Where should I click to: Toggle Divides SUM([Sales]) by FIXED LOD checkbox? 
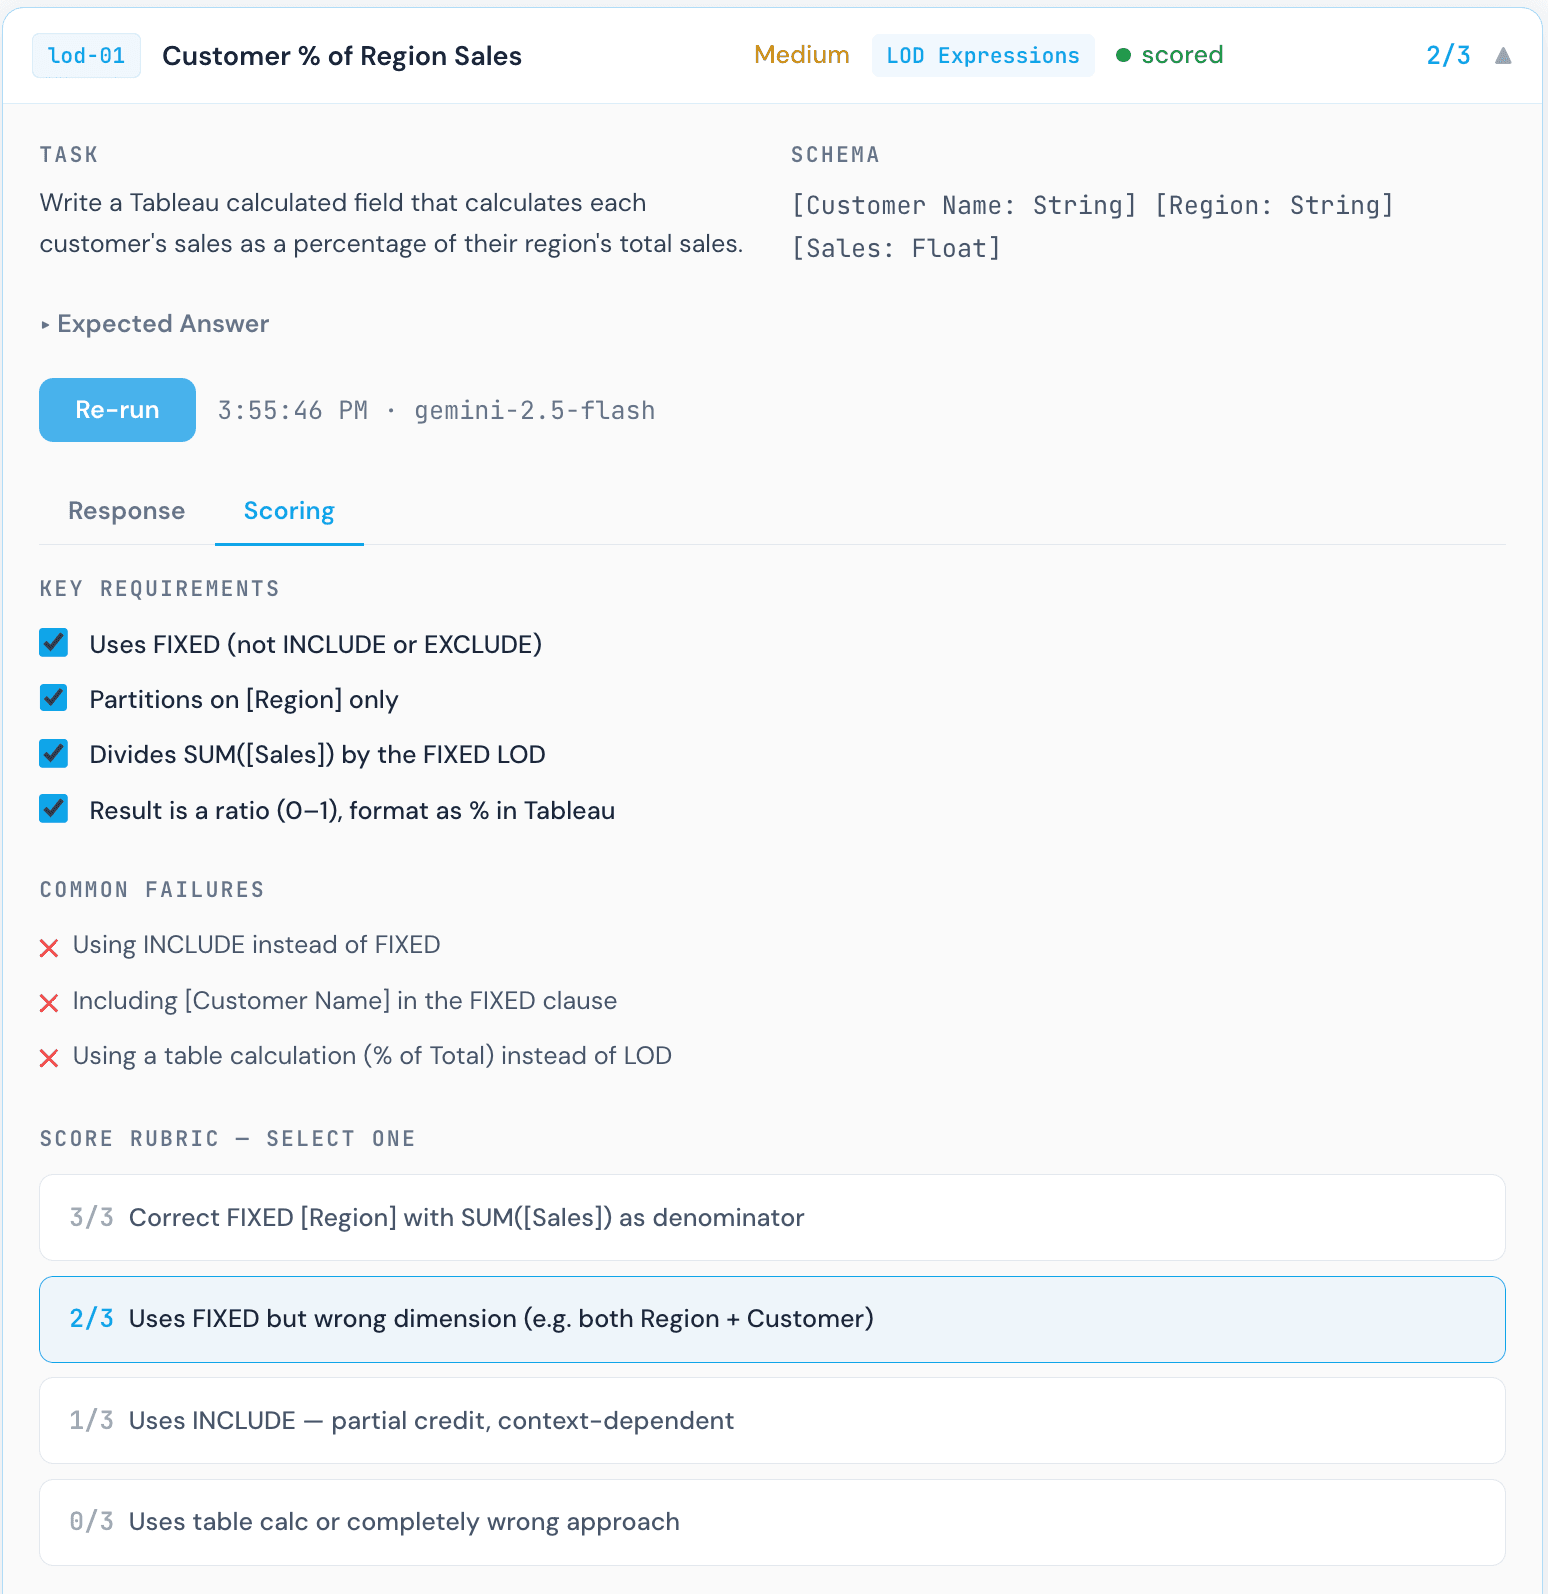click(x=54, y=754)
